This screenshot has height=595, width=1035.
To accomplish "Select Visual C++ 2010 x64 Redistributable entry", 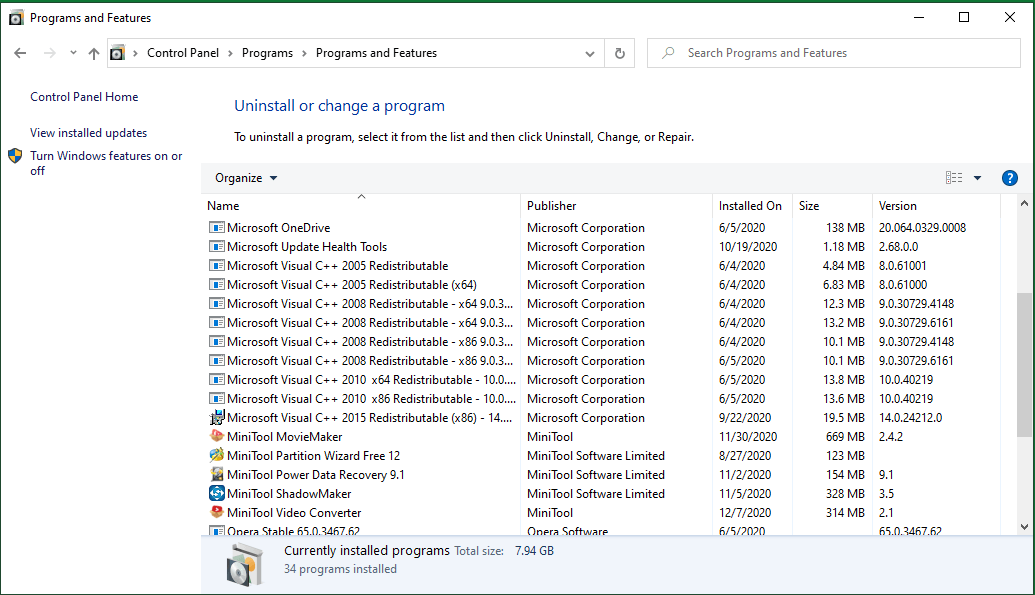I will [372, 380].
